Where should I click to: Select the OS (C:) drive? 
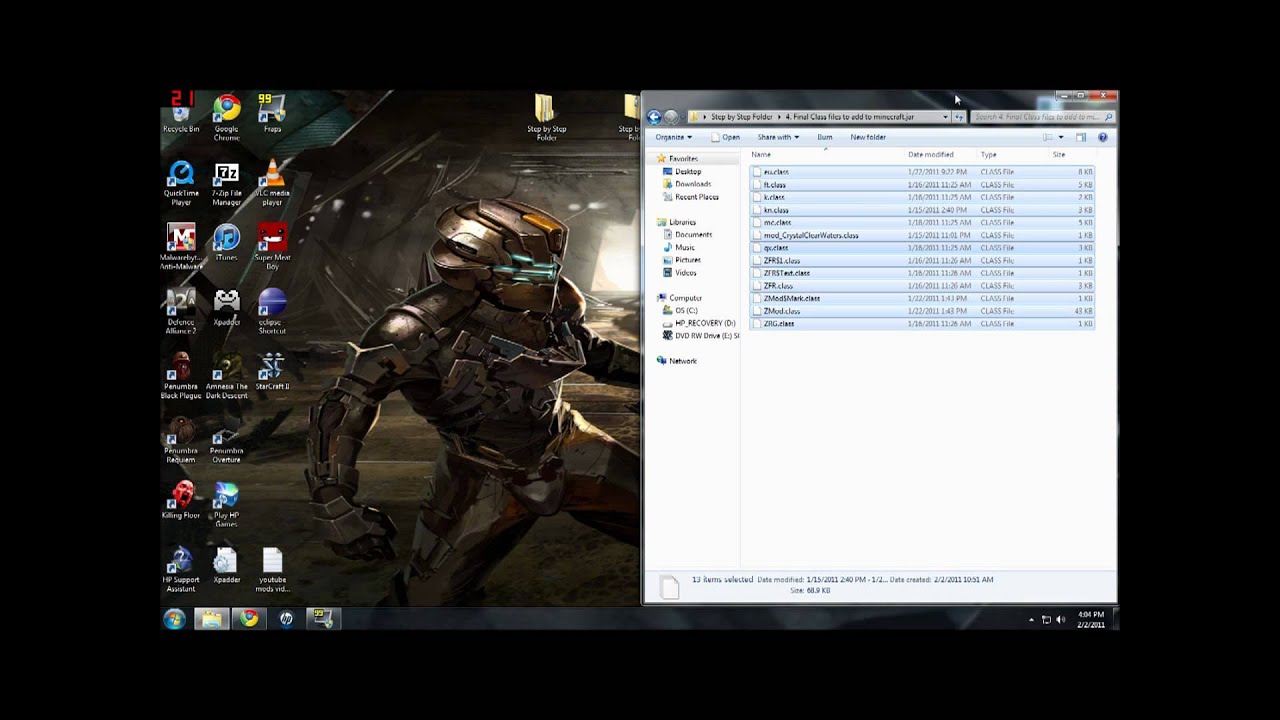click(x=680, y=310)
